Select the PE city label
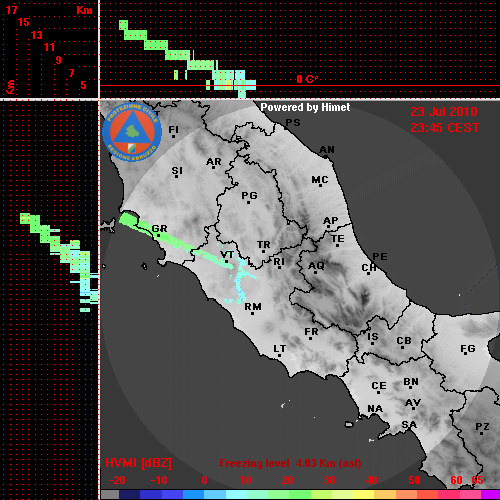Screen dimensions: 500x500 [x=380, y=256]
